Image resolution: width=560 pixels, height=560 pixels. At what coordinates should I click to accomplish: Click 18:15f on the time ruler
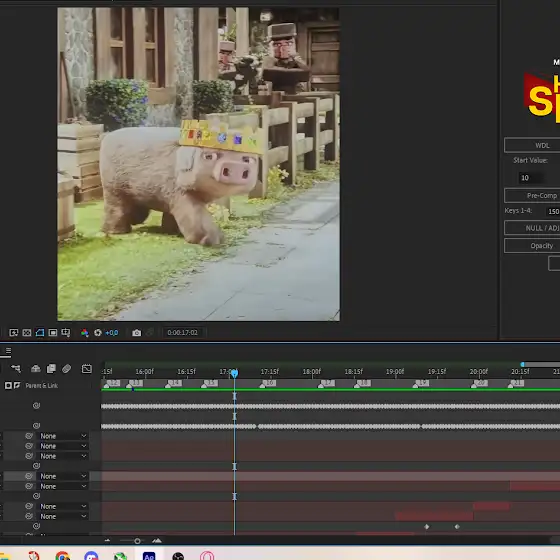[354, 371]
